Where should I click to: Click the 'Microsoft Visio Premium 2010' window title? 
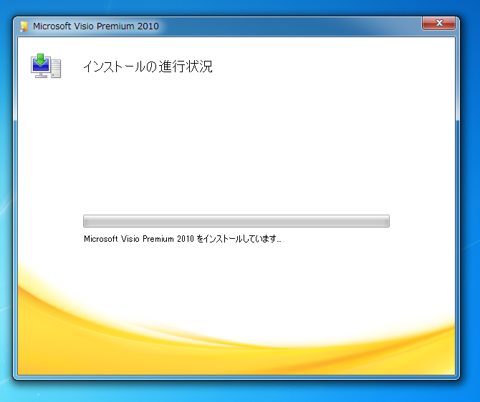click(96, 26)
